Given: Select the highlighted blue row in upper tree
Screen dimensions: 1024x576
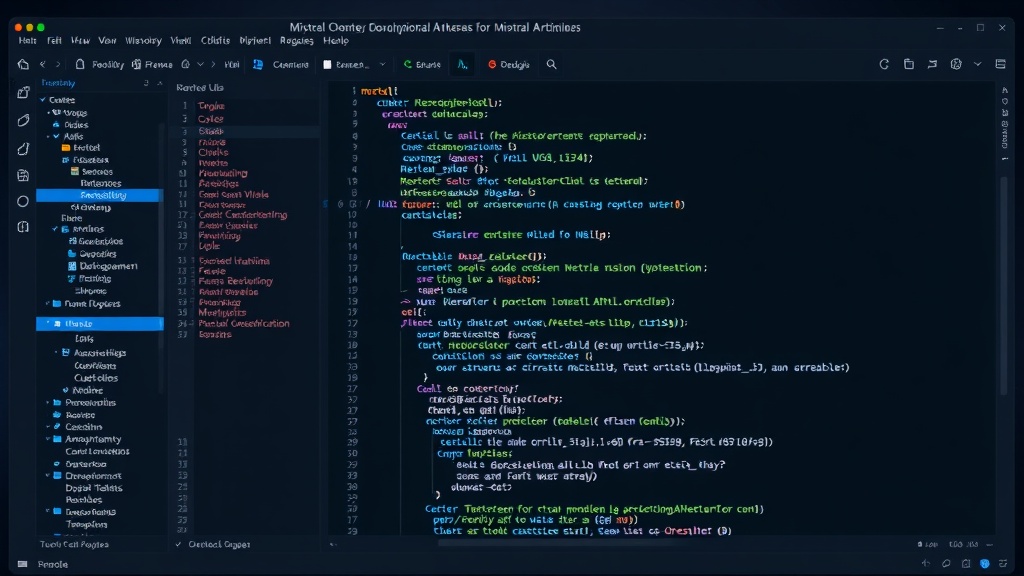Looking at the screenshot, I should click(99, 195).
